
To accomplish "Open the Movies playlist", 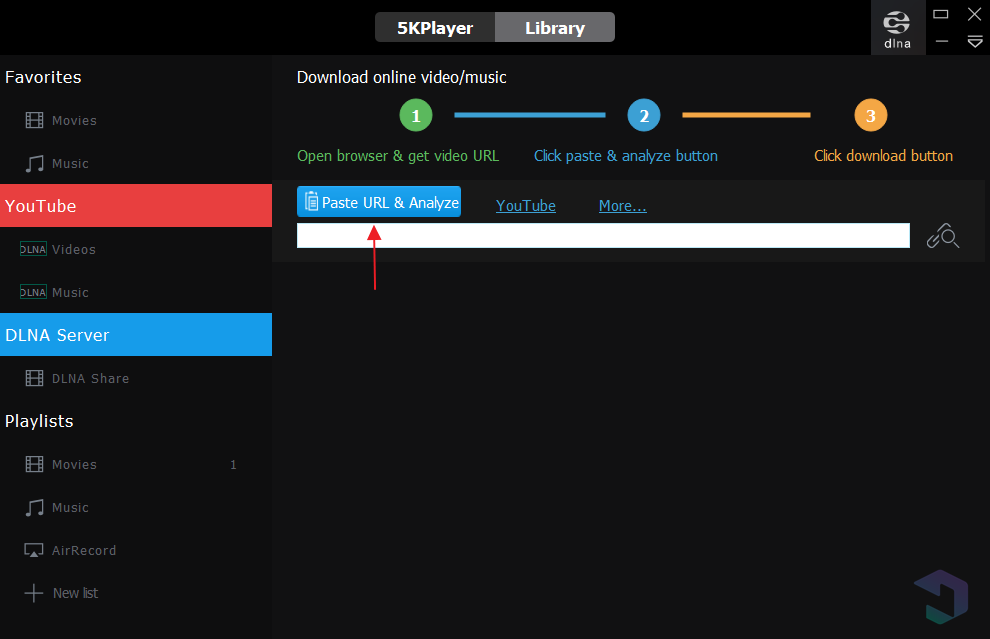I will pyautogui.click(x=74, y=465).
